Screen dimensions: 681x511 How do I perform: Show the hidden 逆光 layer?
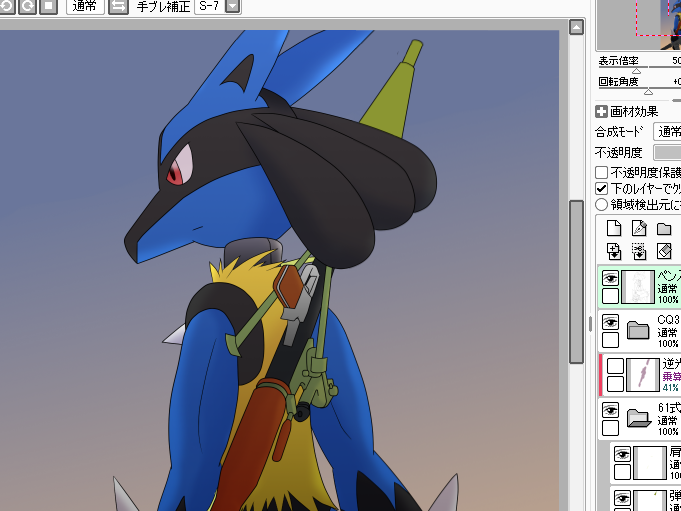(x=615, y=366)
